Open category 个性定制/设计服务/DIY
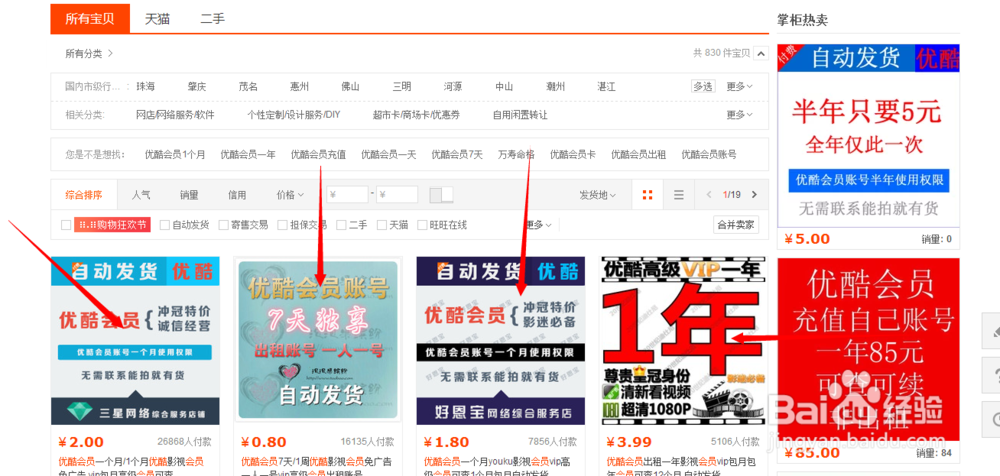This screenshot has width=1000, height=476. (x=294, y=115)
